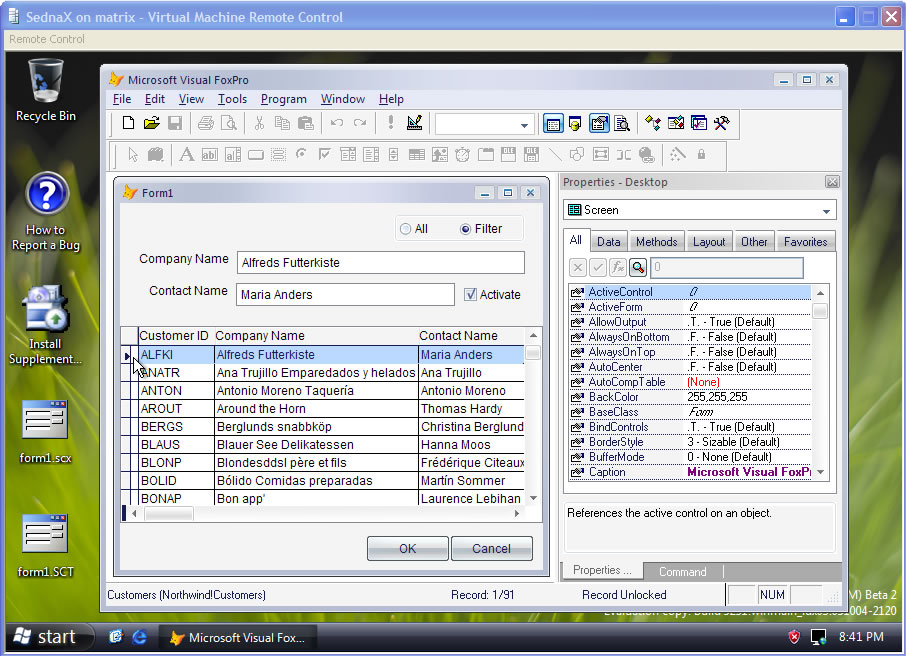Click the Save diskette toolbar icon

pyautogui.click(x=174, y=123)
